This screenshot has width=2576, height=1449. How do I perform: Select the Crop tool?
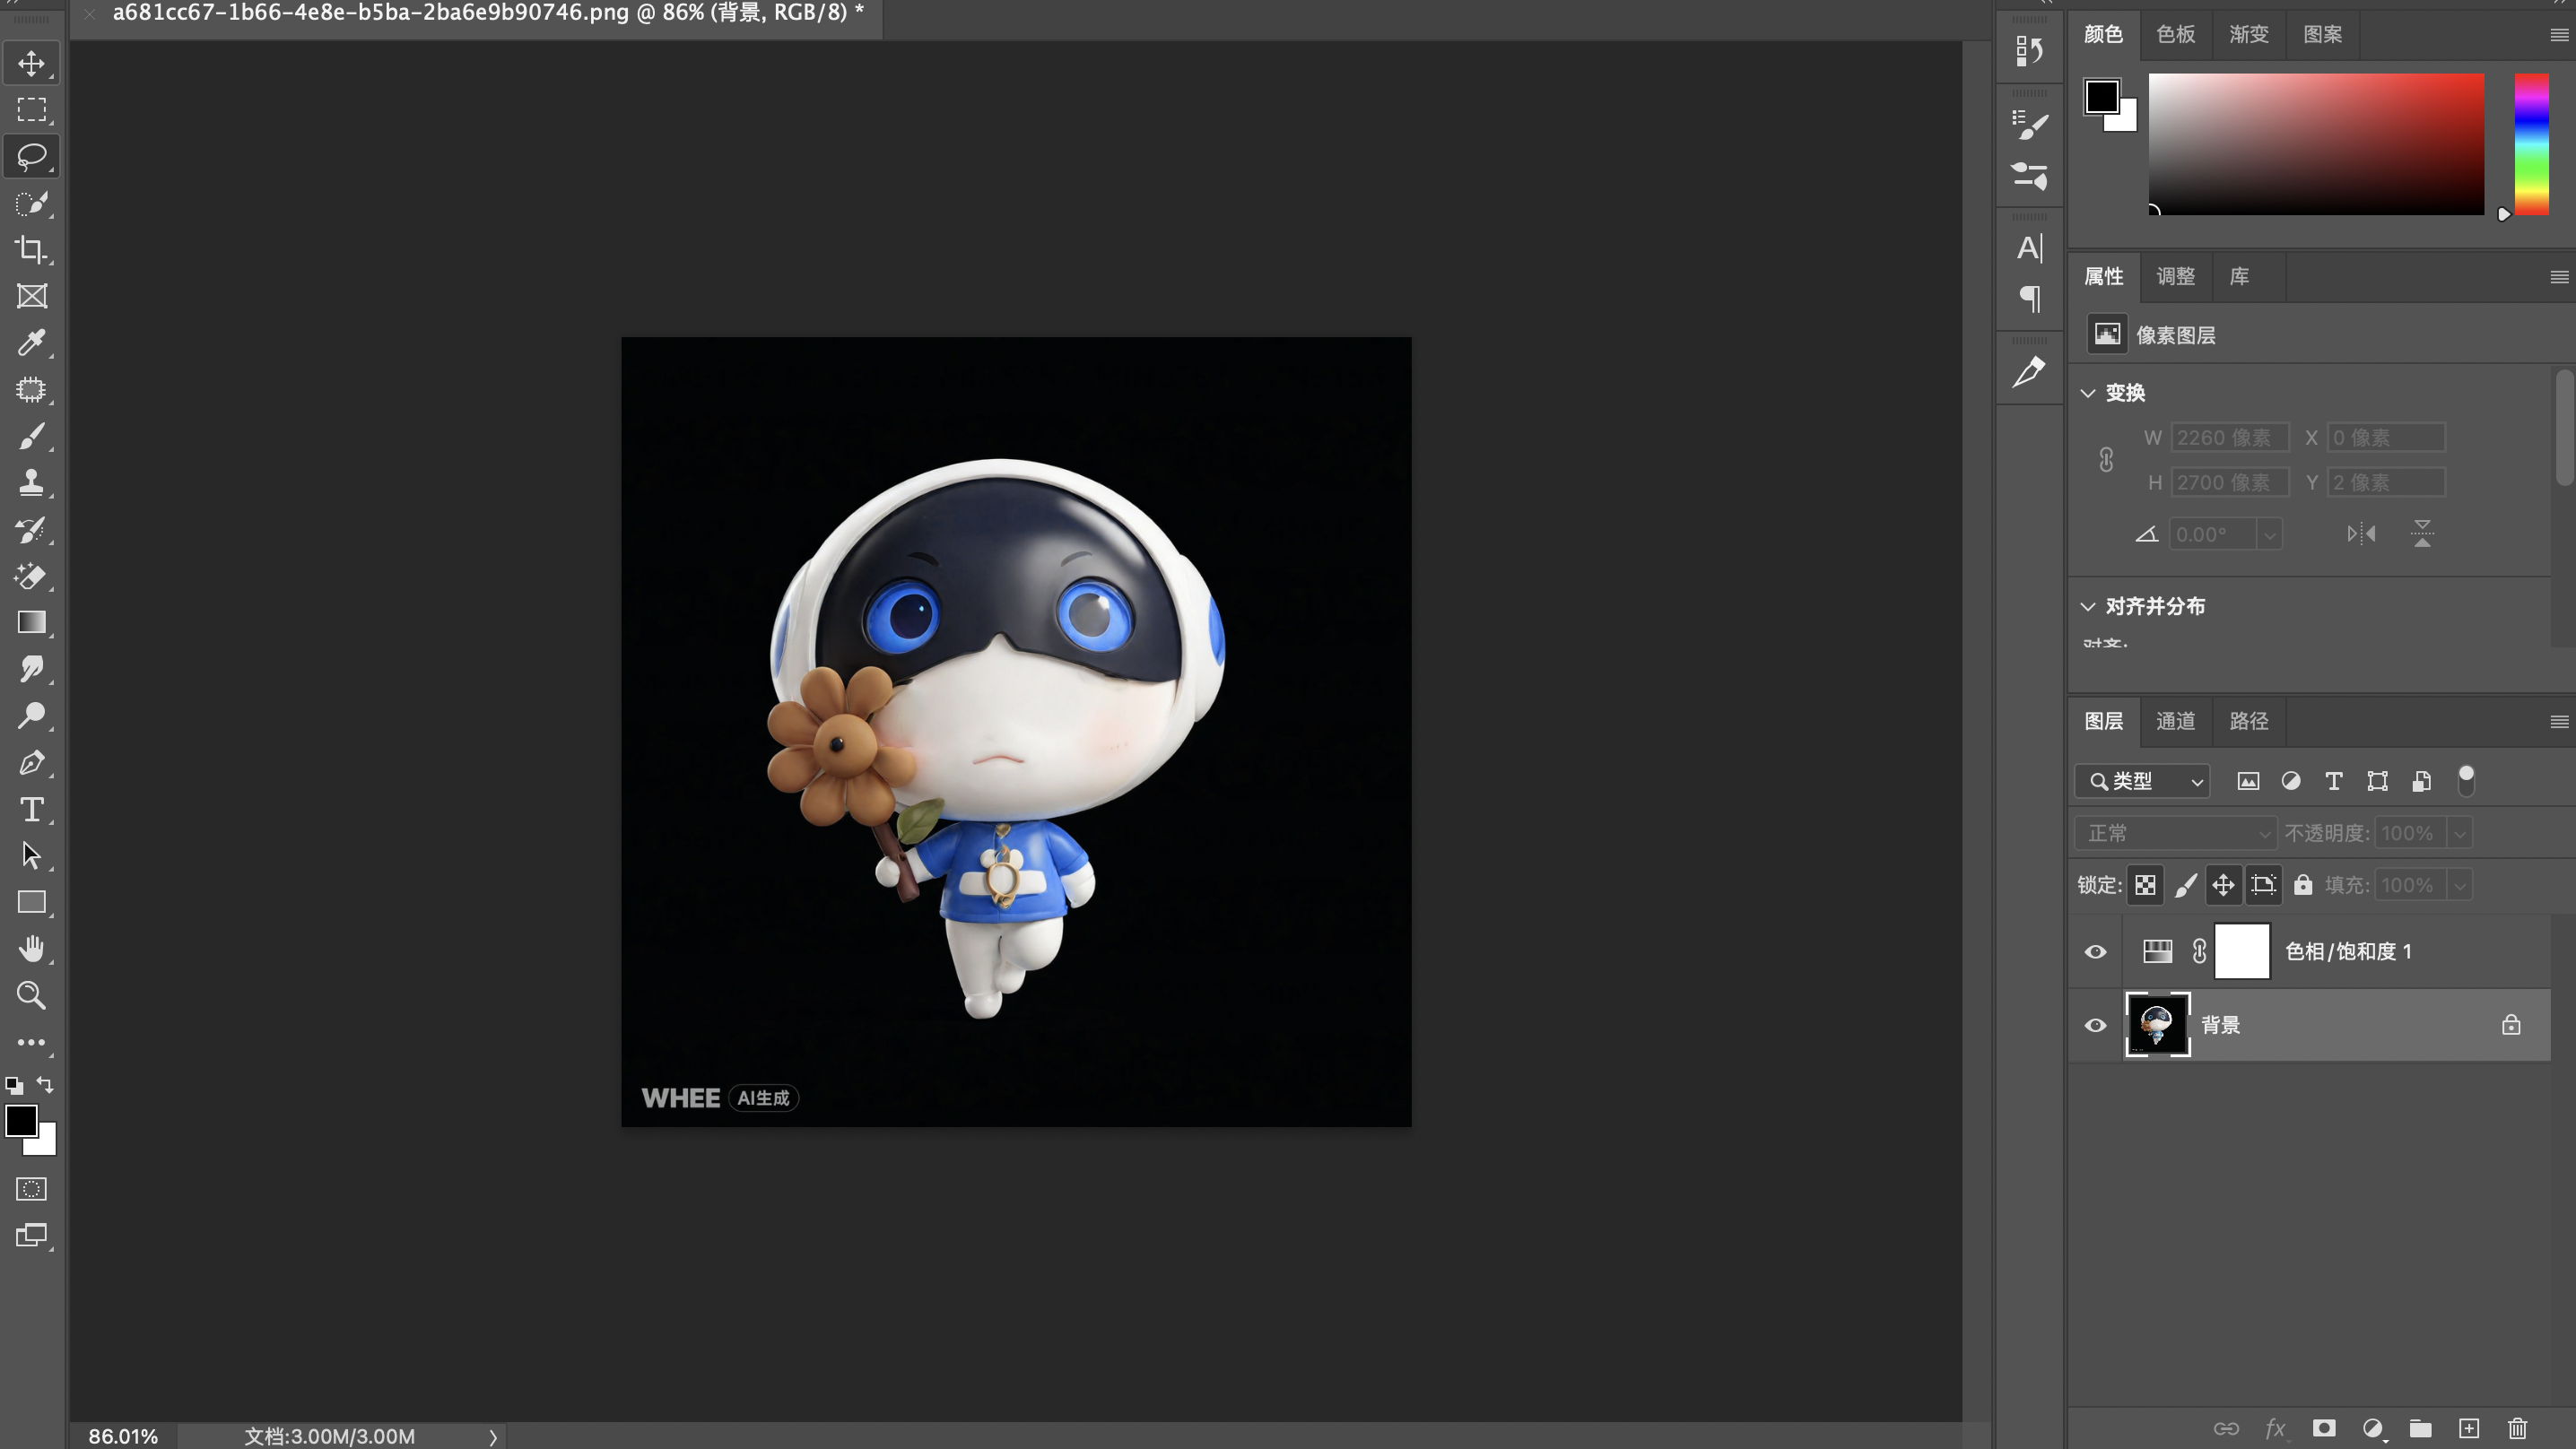click(31, 249)
